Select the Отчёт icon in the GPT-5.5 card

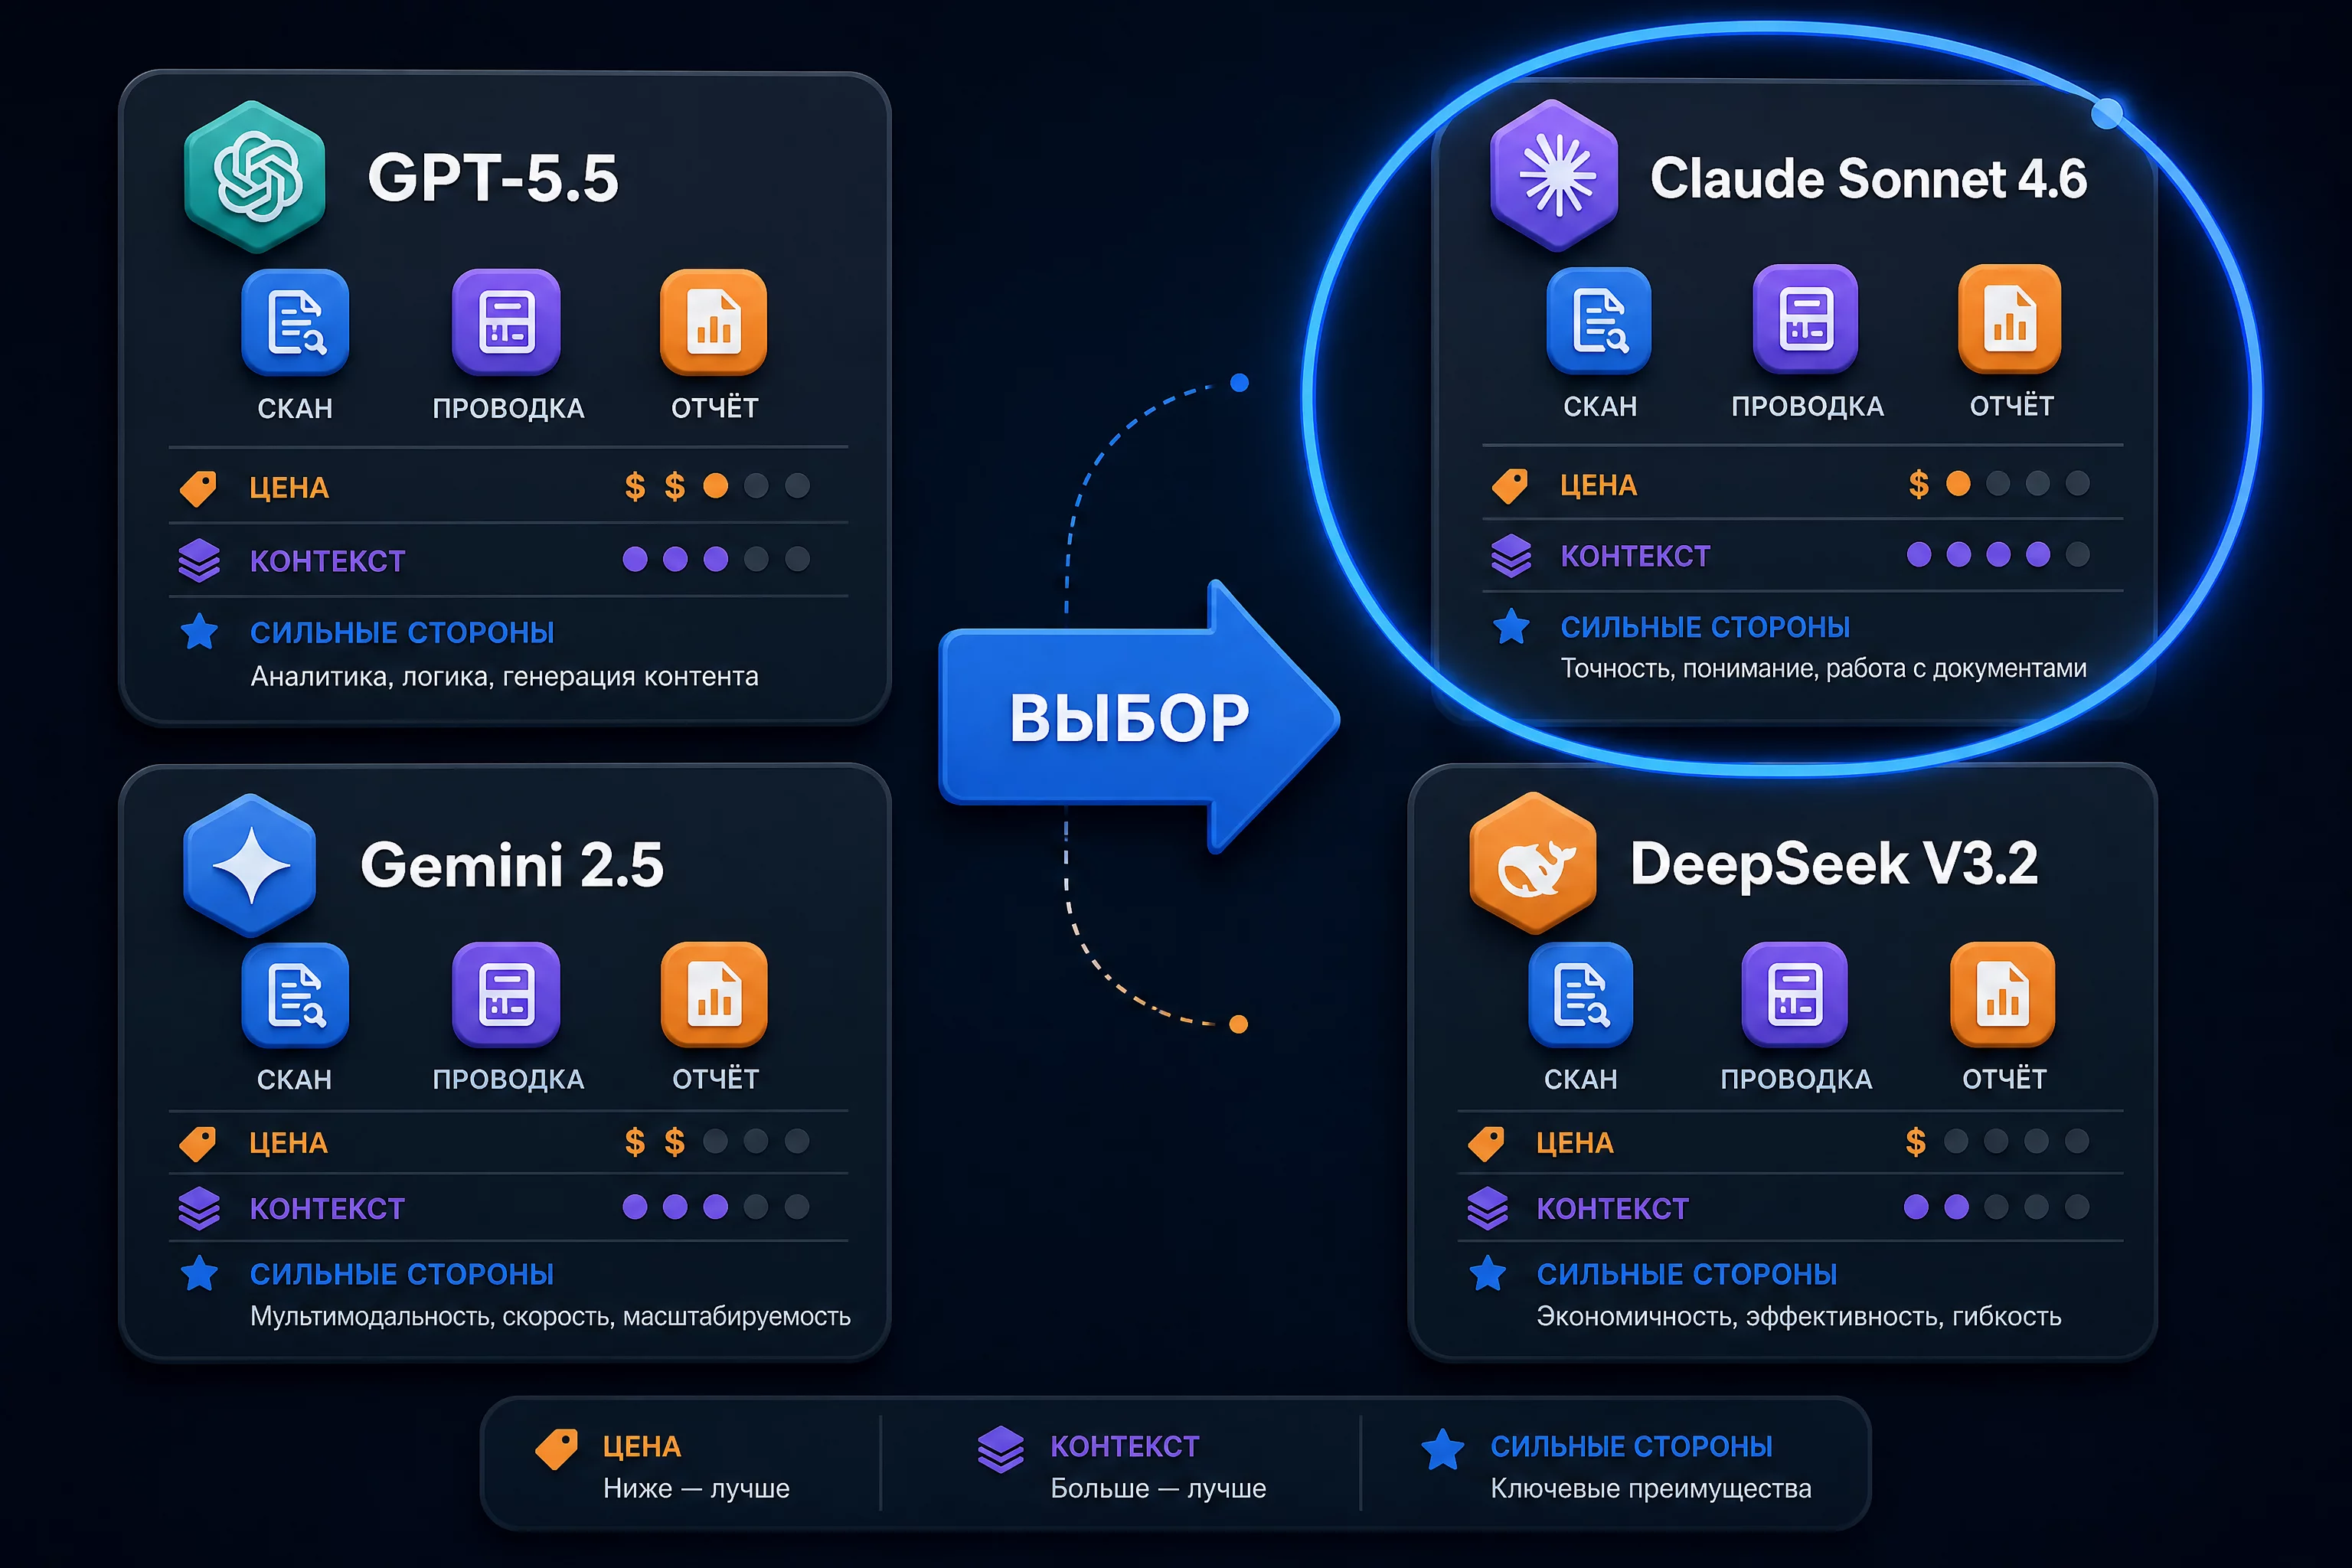tap(714, 322)
